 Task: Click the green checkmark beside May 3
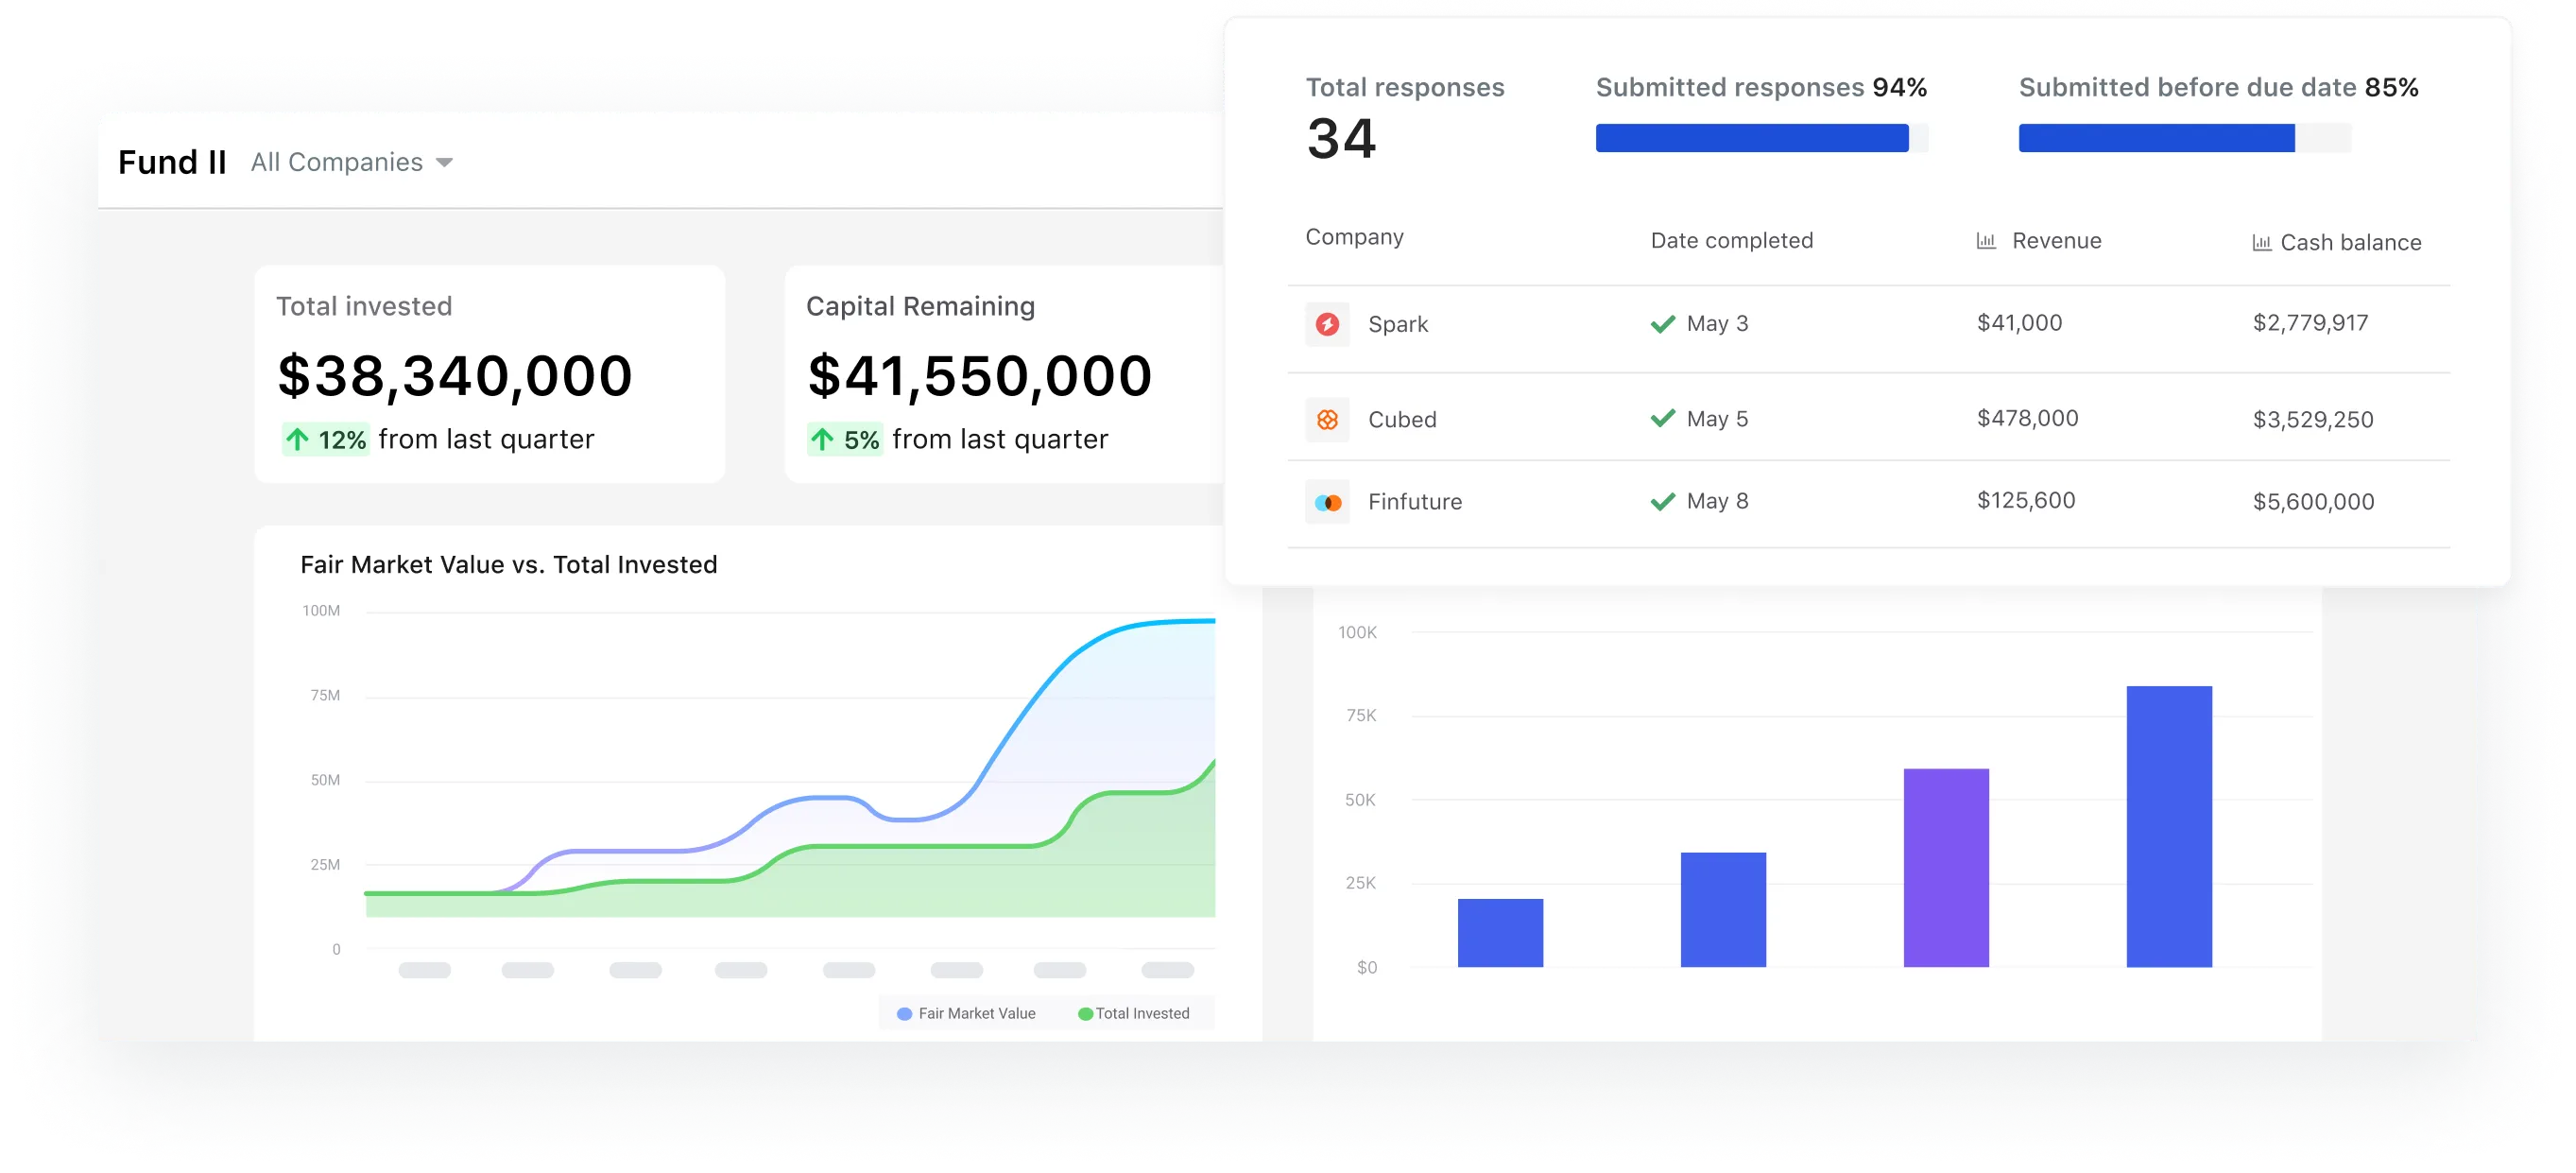pyautogui.click(x=1662, y=324)
